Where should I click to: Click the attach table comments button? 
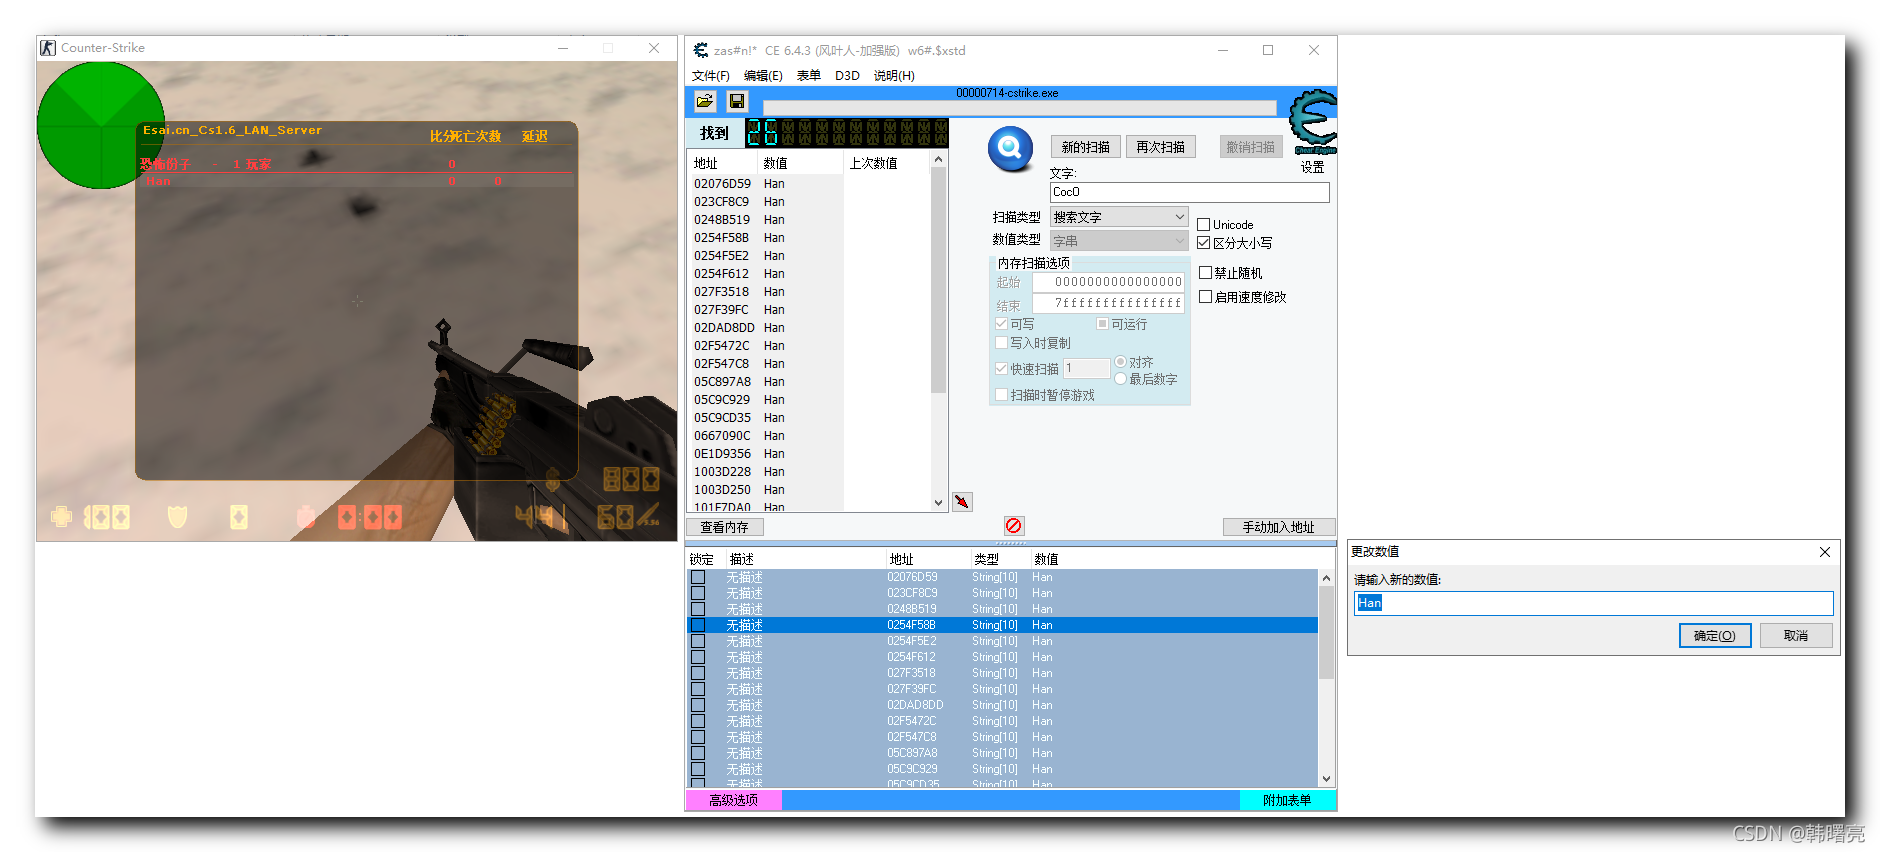coord(1287,800)
